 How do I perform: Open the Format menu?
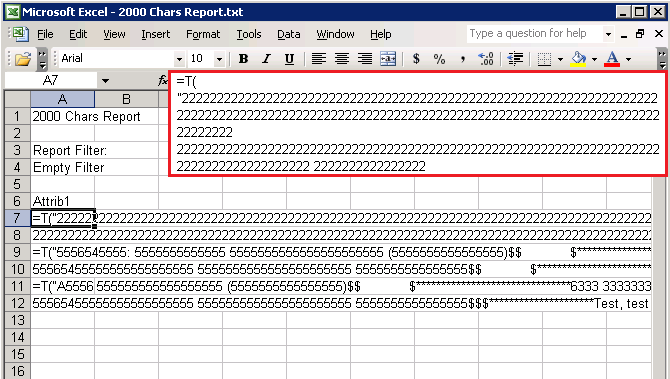203,34
